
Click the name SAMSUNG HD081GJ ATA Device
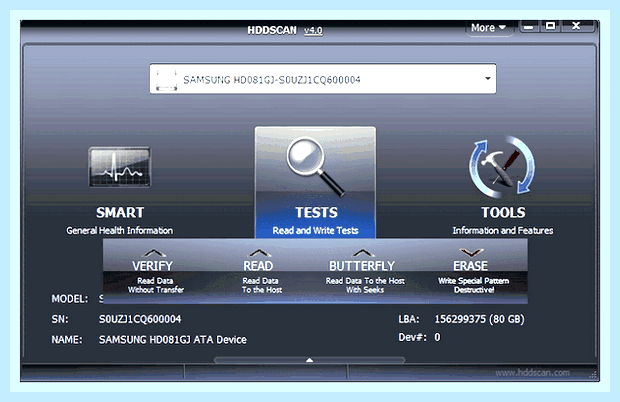tap(172, 340)
